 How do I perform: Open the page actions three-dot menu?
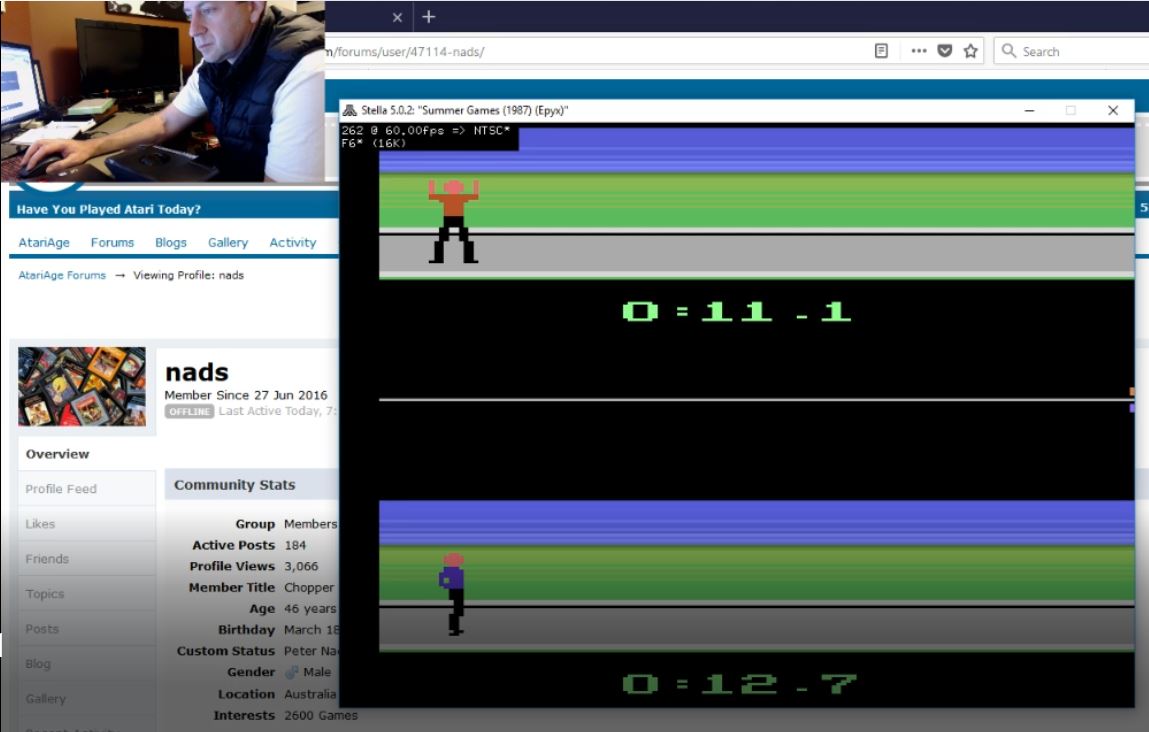click(918, 51)
